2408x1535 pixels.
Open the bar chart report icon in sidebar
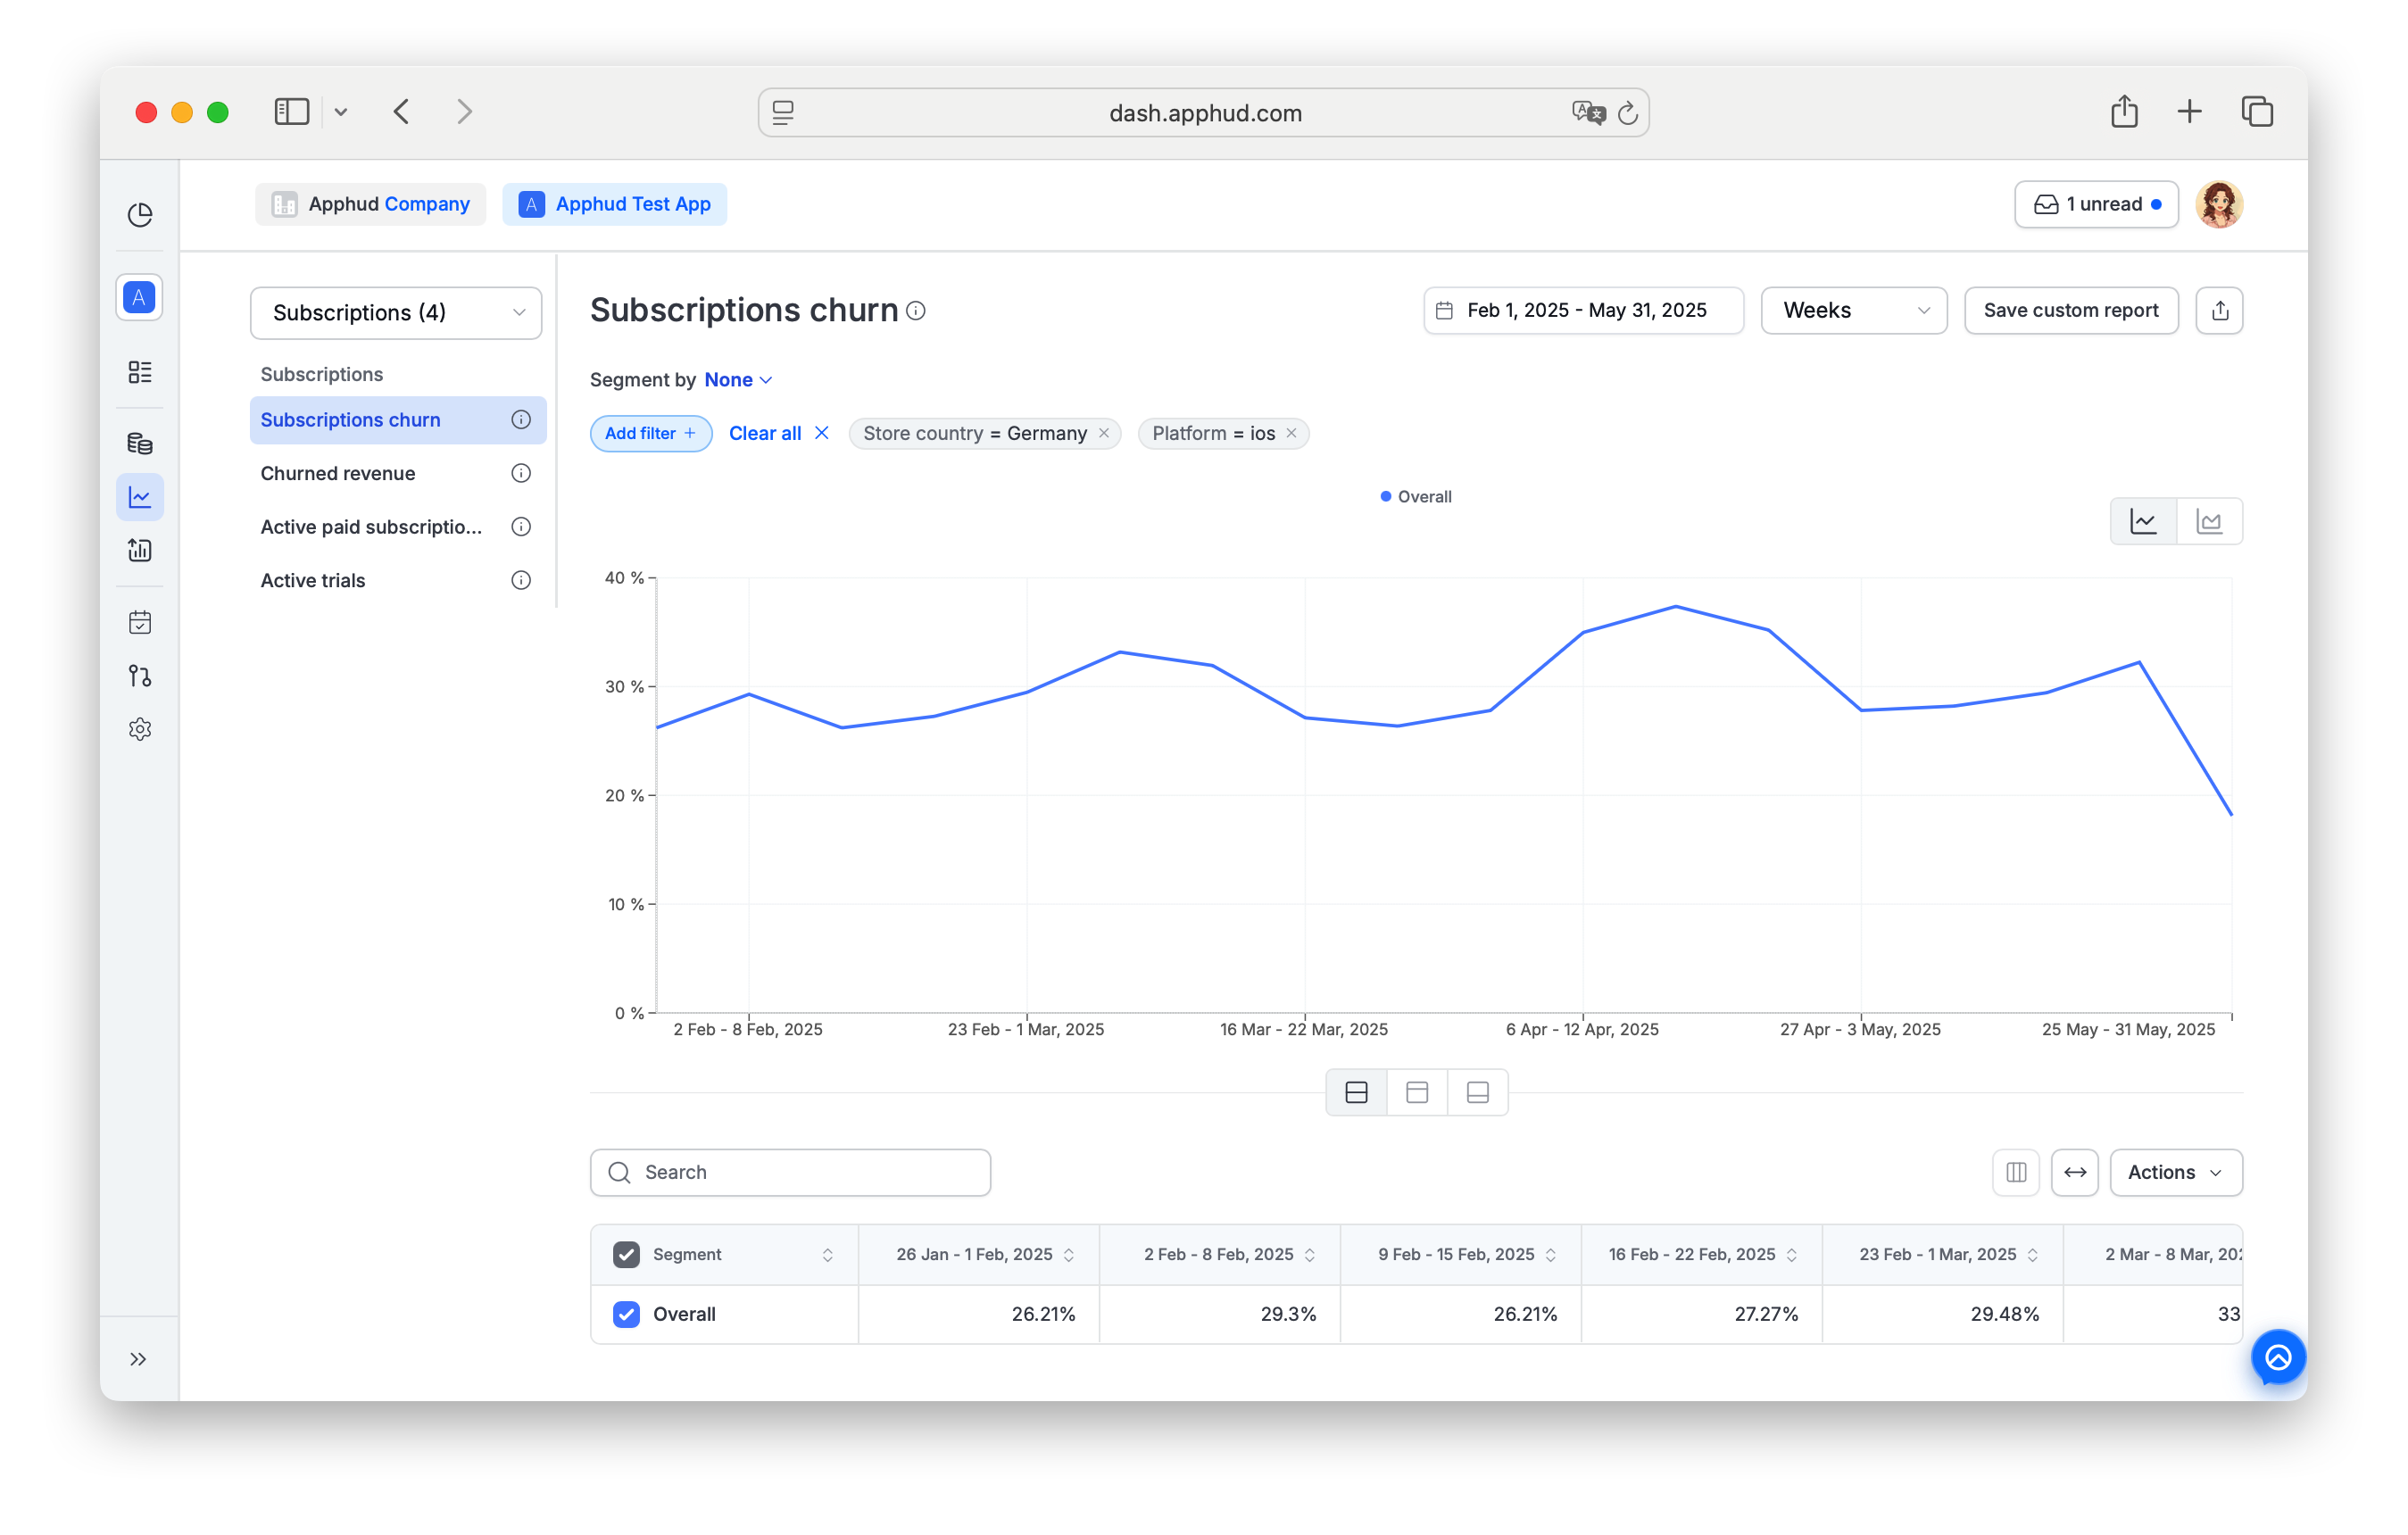pyautogui.click(x=140, y=550)
